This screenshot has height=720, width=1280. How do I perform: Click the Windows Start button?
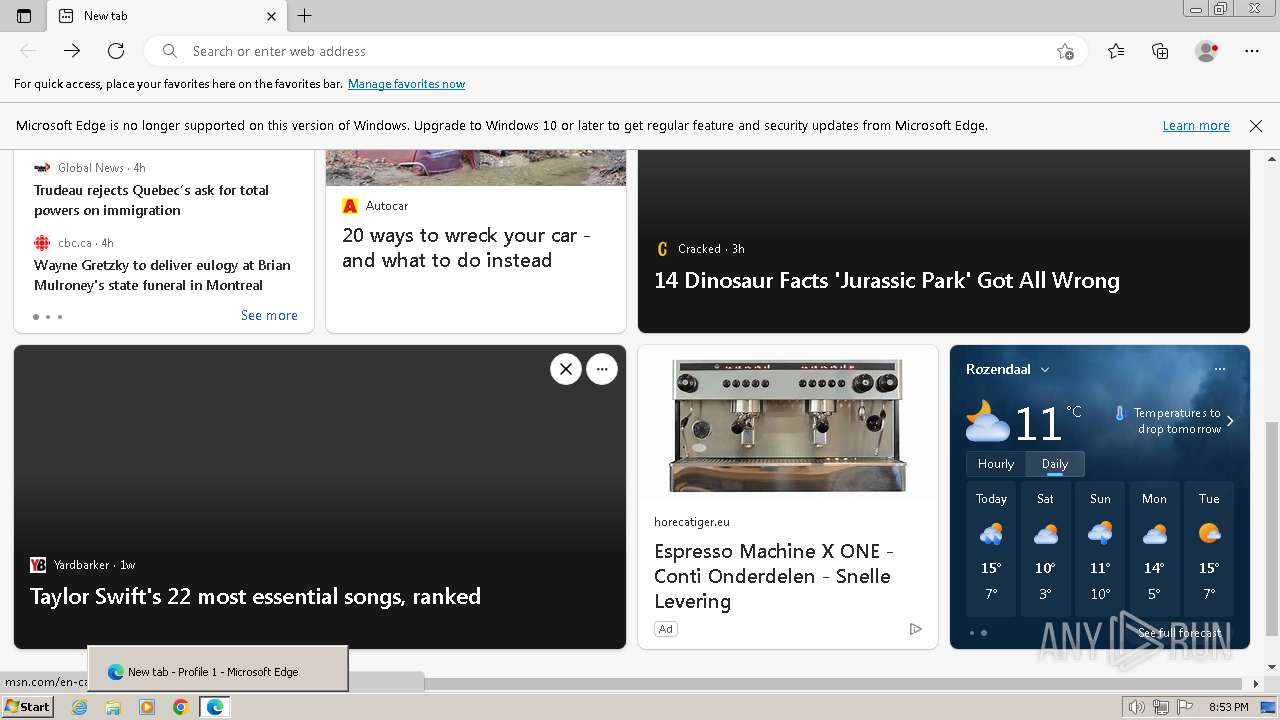[x=28, y=707]
